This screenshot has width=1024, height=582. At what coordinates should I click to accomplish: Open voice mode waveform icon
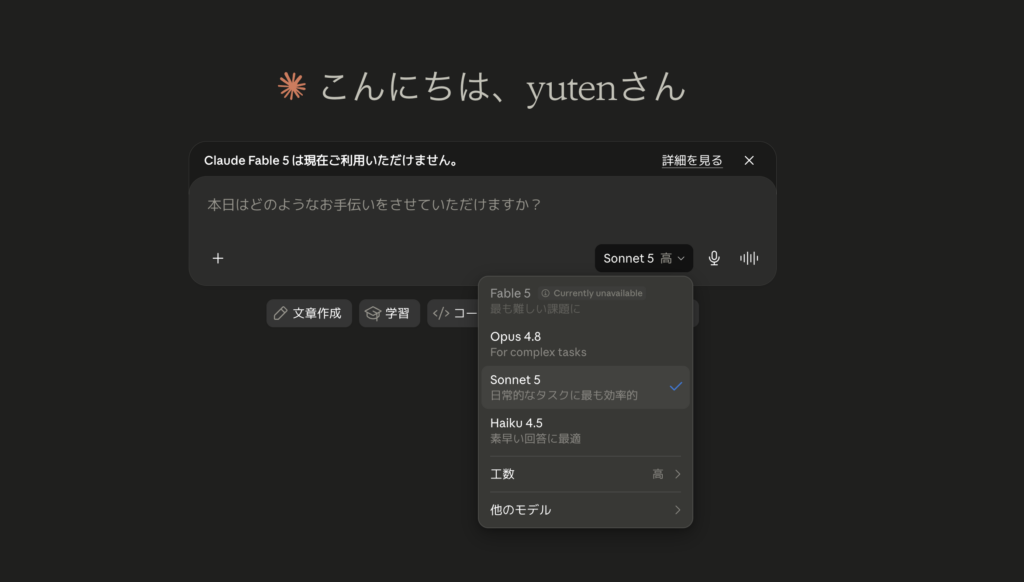pos(749,258)
